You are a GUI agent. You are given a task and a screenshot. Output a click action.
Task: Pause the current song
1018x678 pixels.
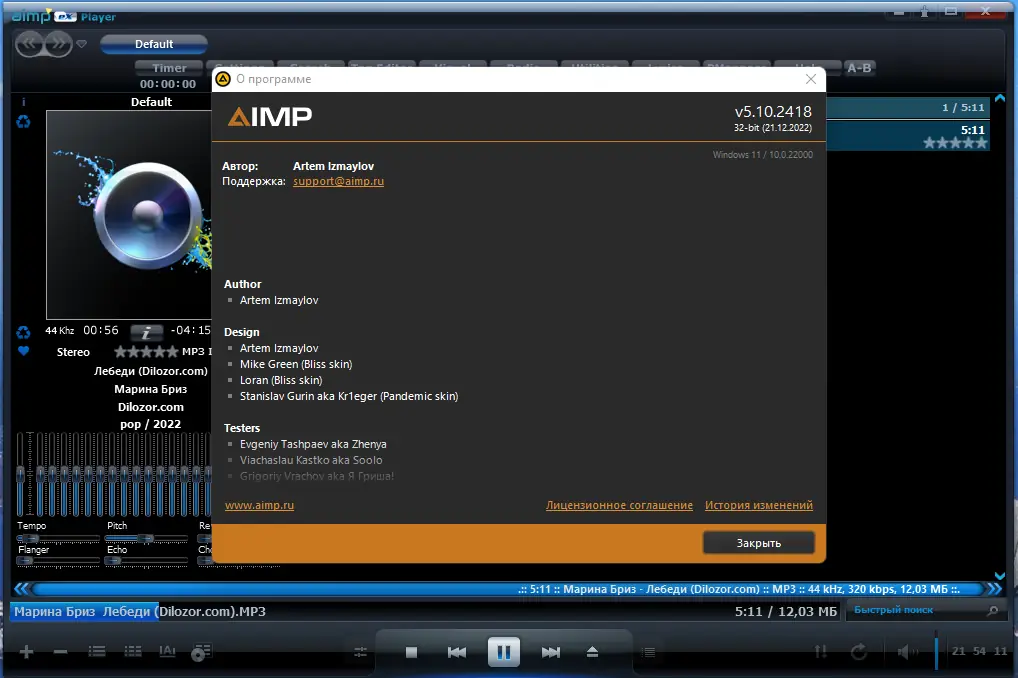(x=504, y=652)
